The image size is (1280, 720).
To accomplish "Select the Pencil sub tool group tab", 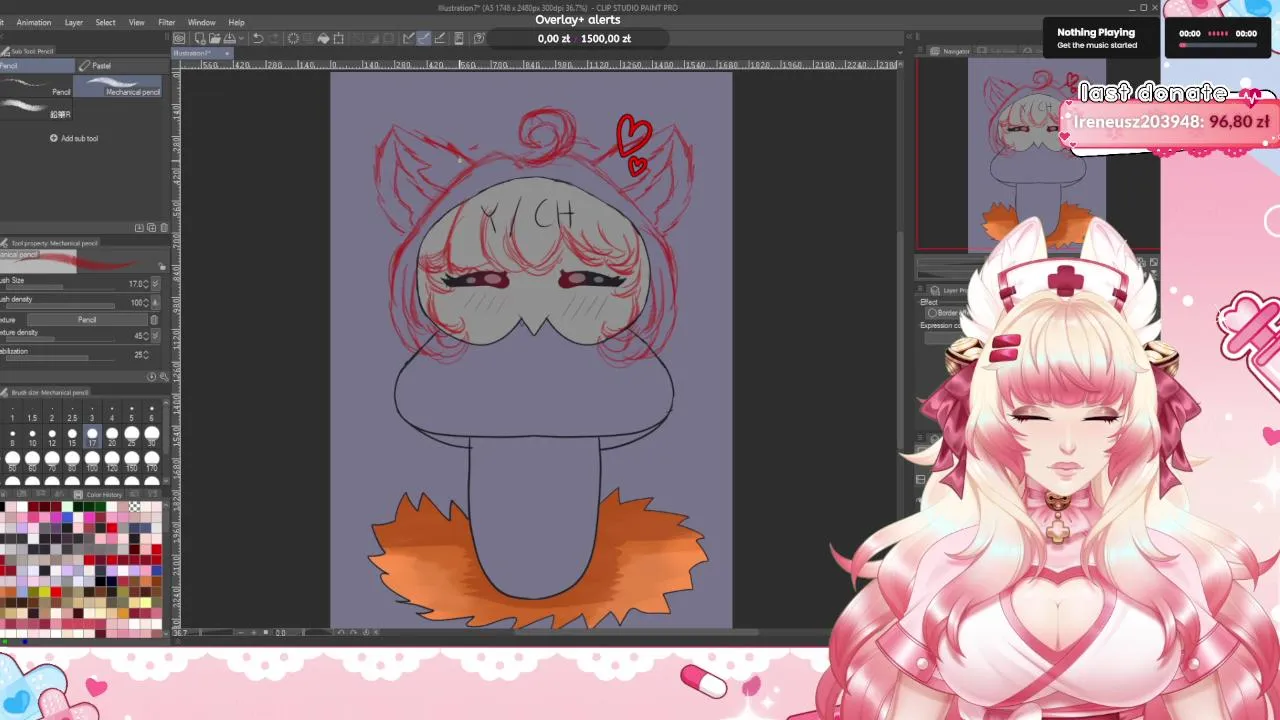I will coord(36,66).
